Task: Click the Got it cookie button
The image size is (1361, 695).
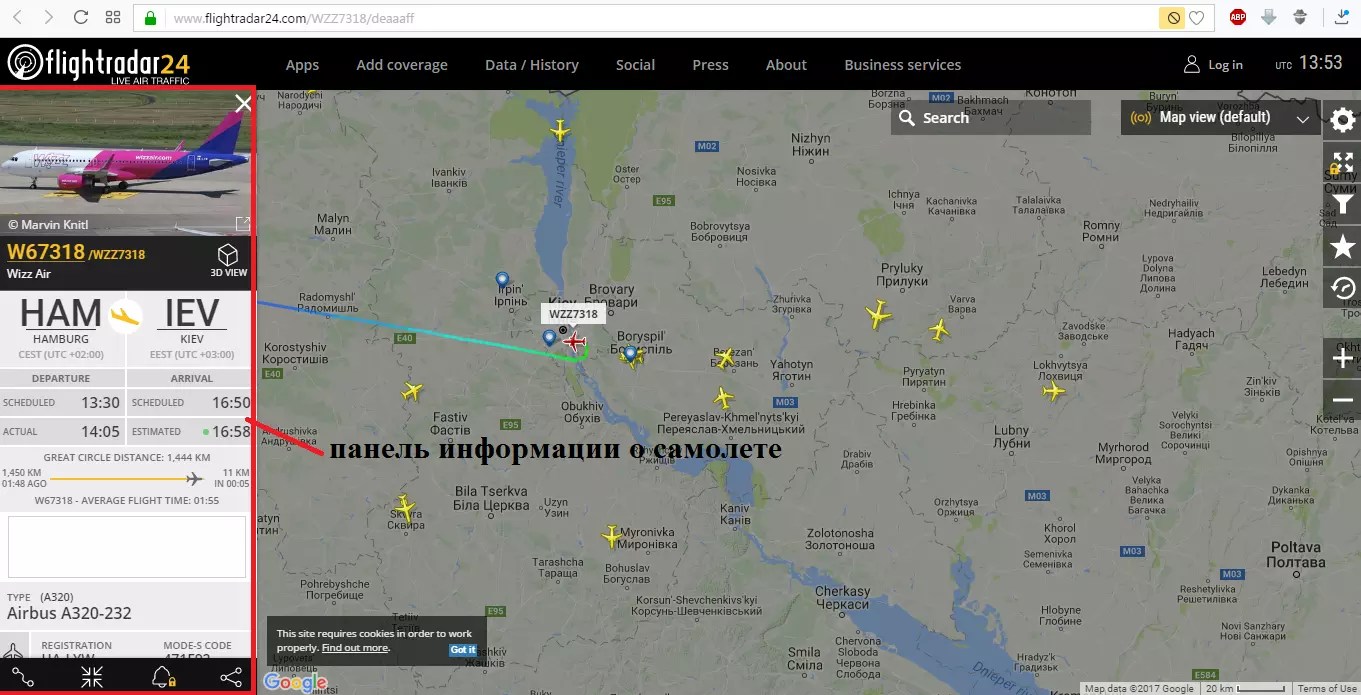Action: (x=463, y=649)
